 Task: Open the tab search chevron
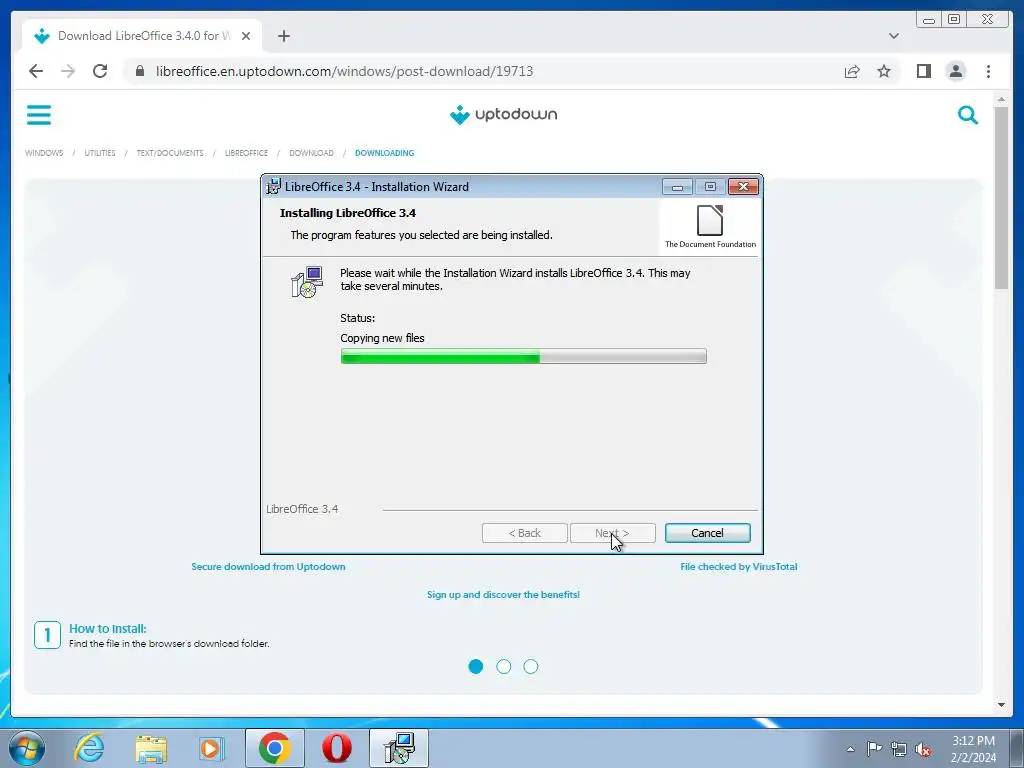tap(893, 36)
